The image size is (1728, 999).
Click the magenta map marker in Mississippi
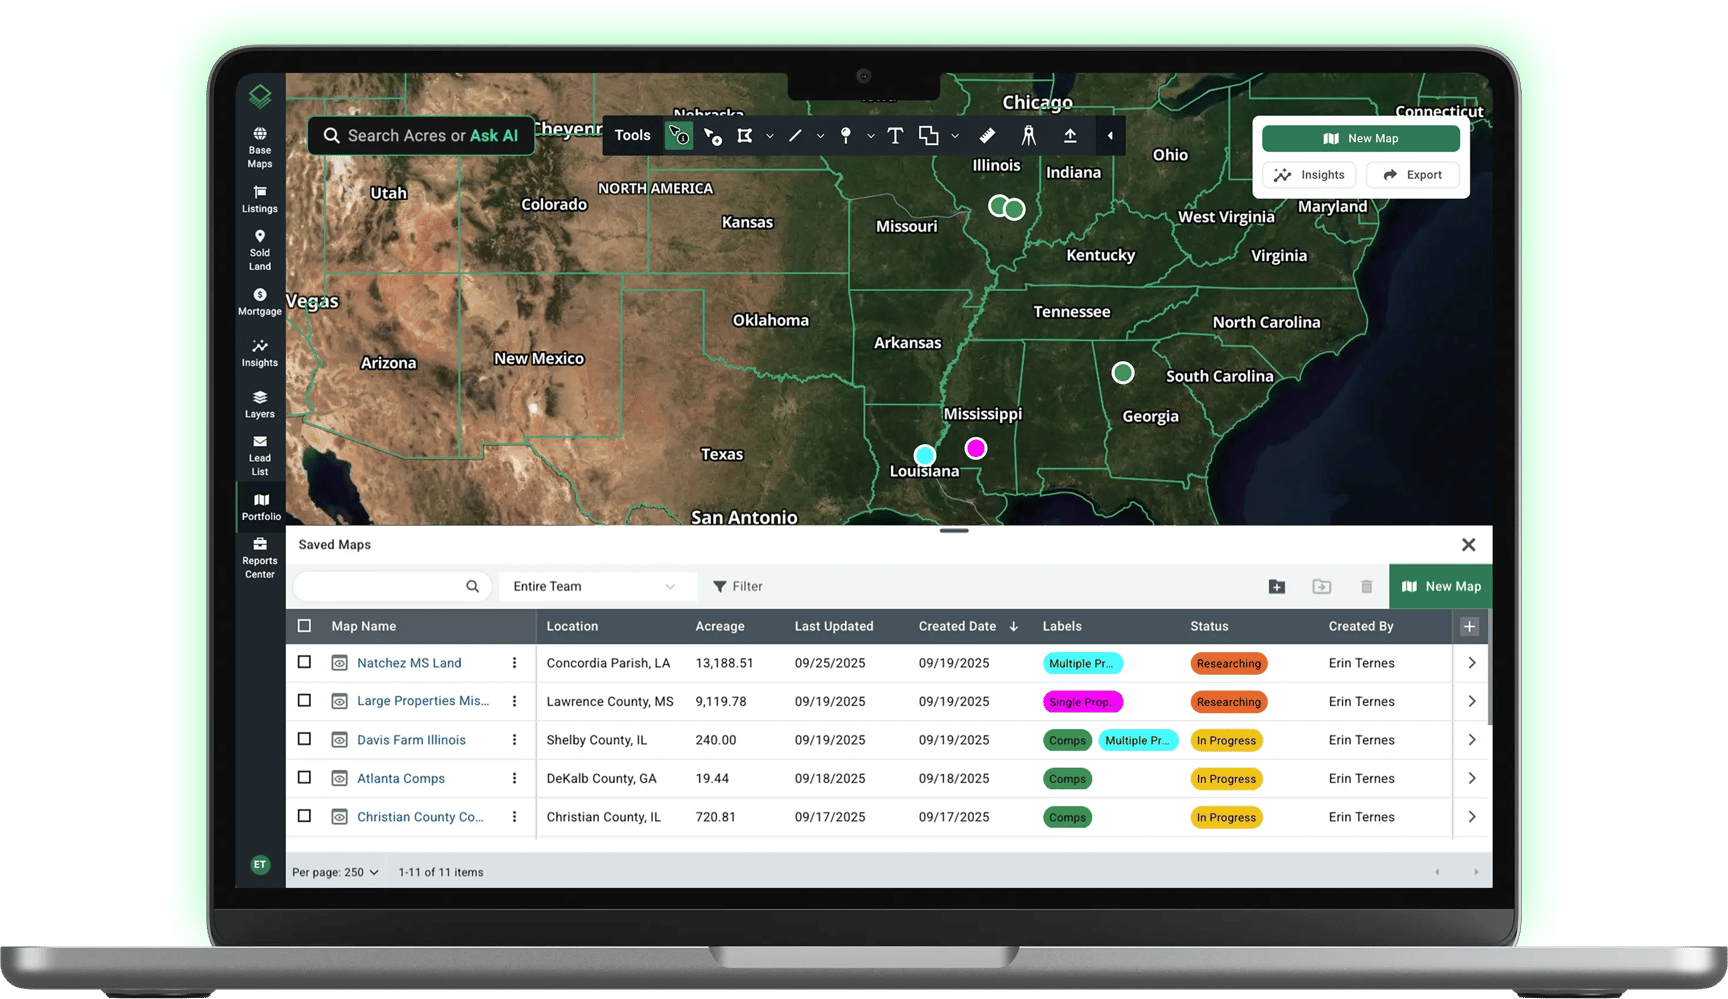976,449
